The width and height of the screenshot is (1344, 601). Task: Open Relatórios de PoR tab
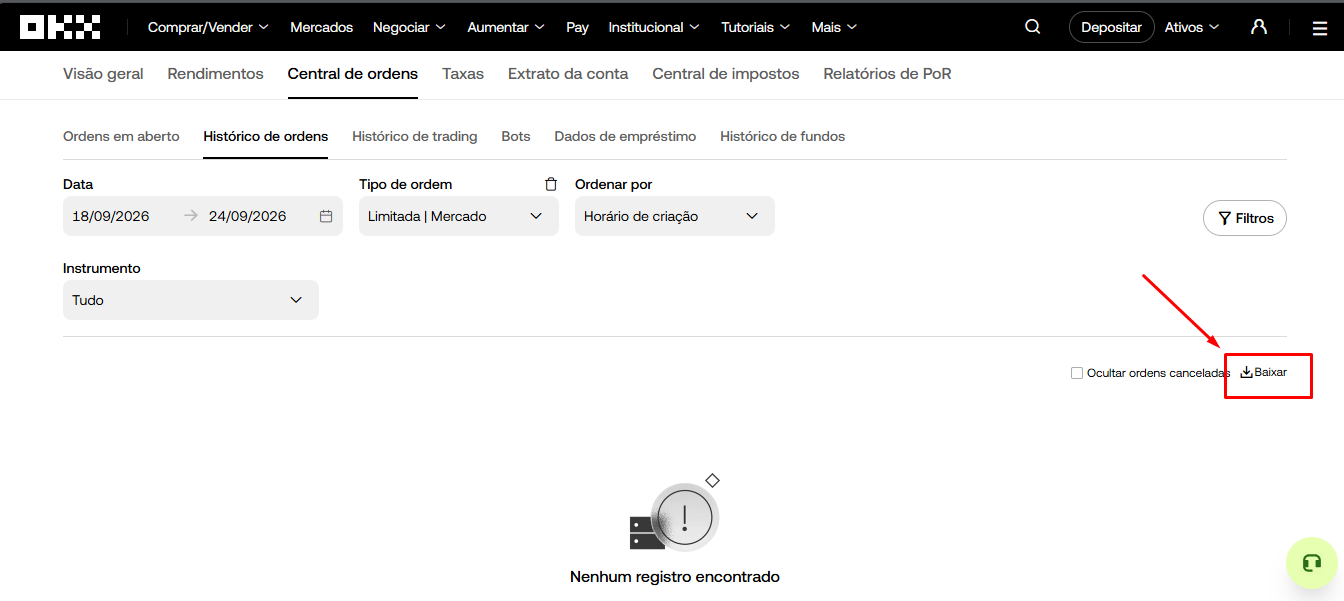click(x=887, y=74)
